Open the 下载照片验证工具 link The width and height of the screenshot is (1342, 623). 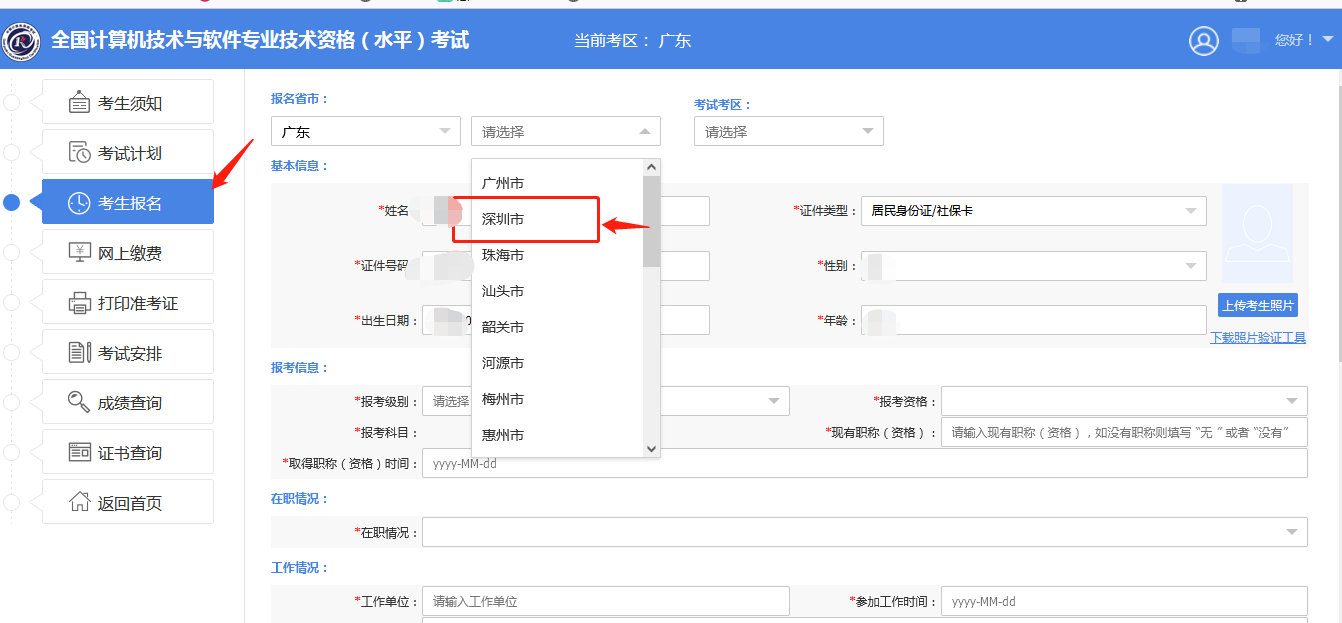pos(1257,340)
